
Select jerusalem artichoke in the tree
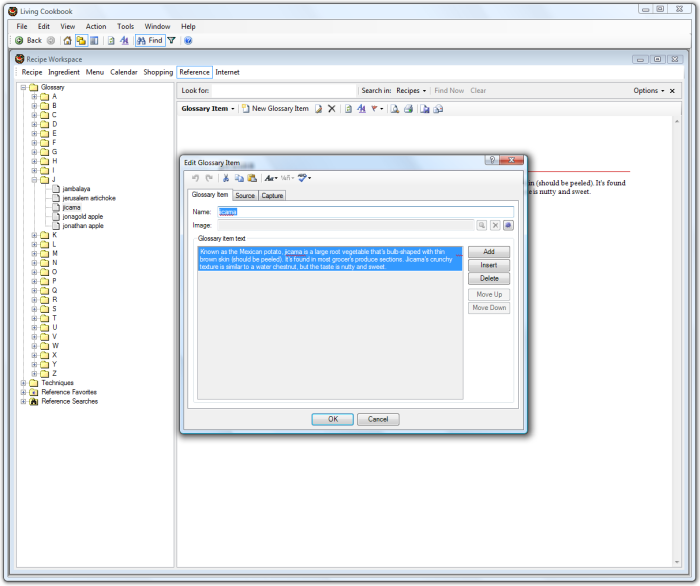pyautogui.click(x=89, y=198)
